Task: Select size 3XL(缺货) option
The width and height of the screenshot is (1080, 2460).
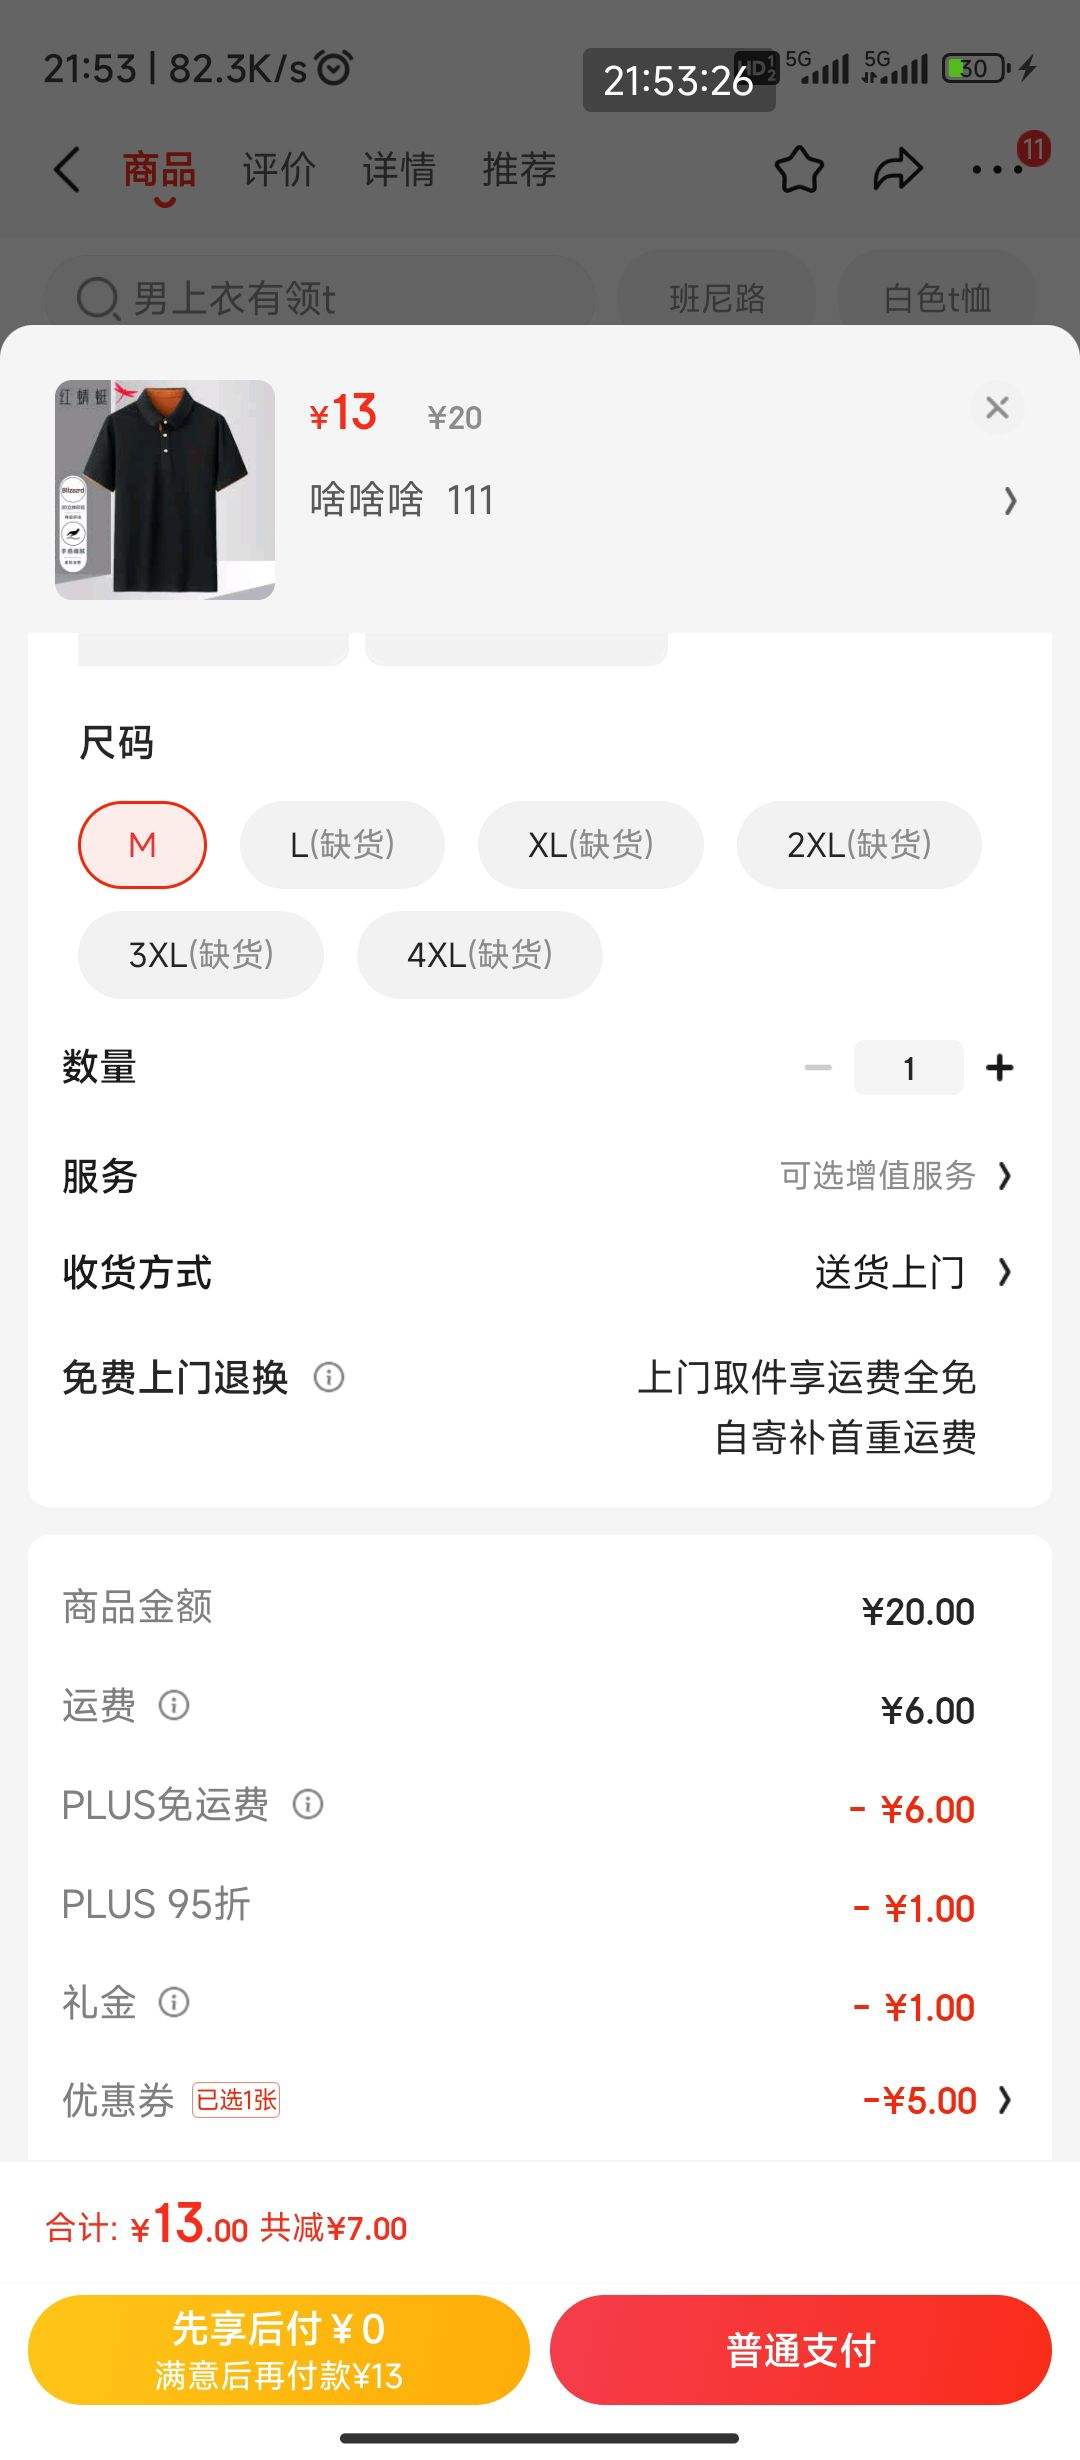Action: click(201, 955)
